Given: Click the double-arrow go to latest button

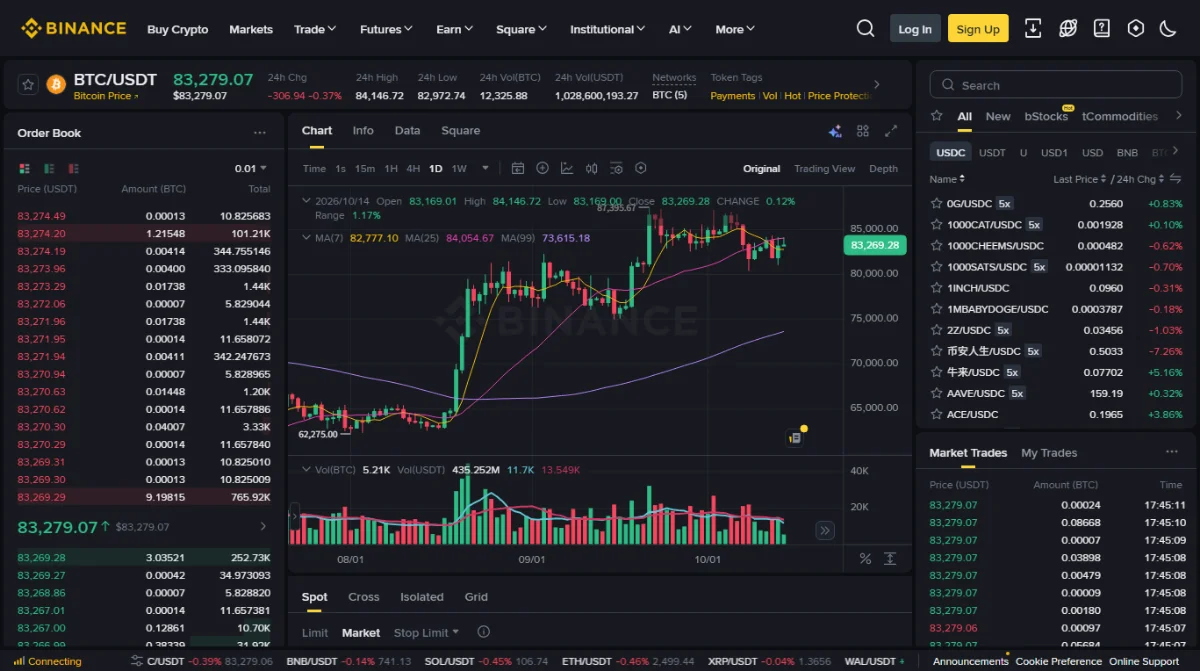Looking at the screenshot, I should [x=825, y=530].
